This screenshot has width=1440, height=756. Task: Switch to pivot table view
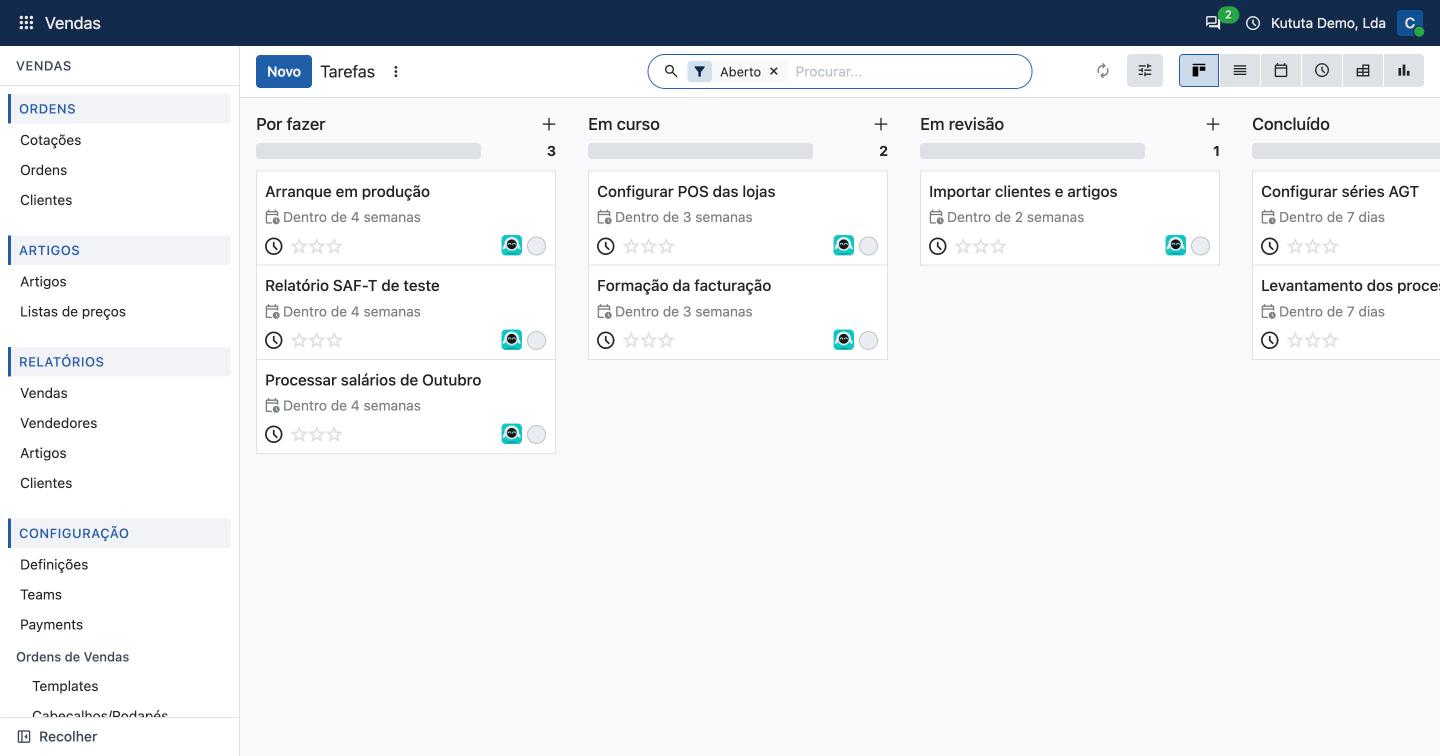(x=1363, y=71)
